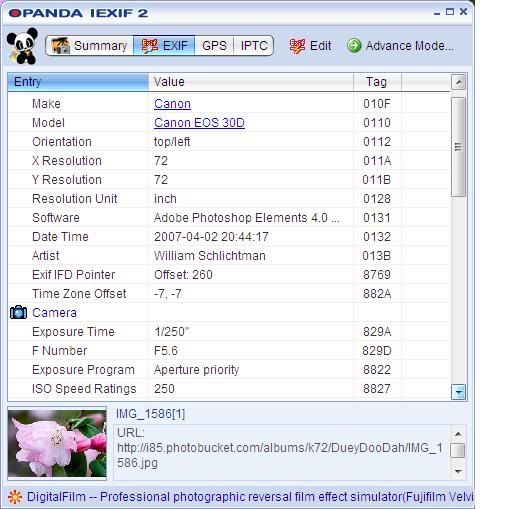Close the Opanda IExif window
The image size is (512, 509).
pyautogui.click(x=463, y=12)
